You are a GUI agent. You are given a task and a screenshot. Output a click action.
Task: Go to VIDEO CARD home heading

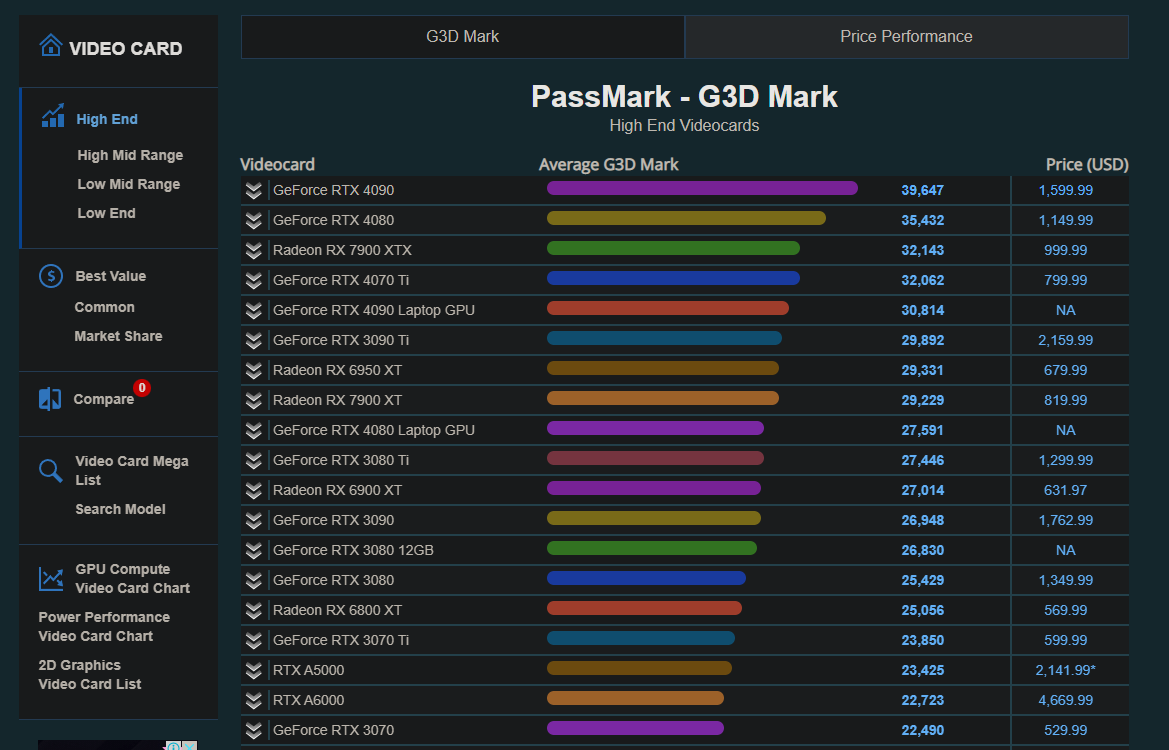coord(125,48)
